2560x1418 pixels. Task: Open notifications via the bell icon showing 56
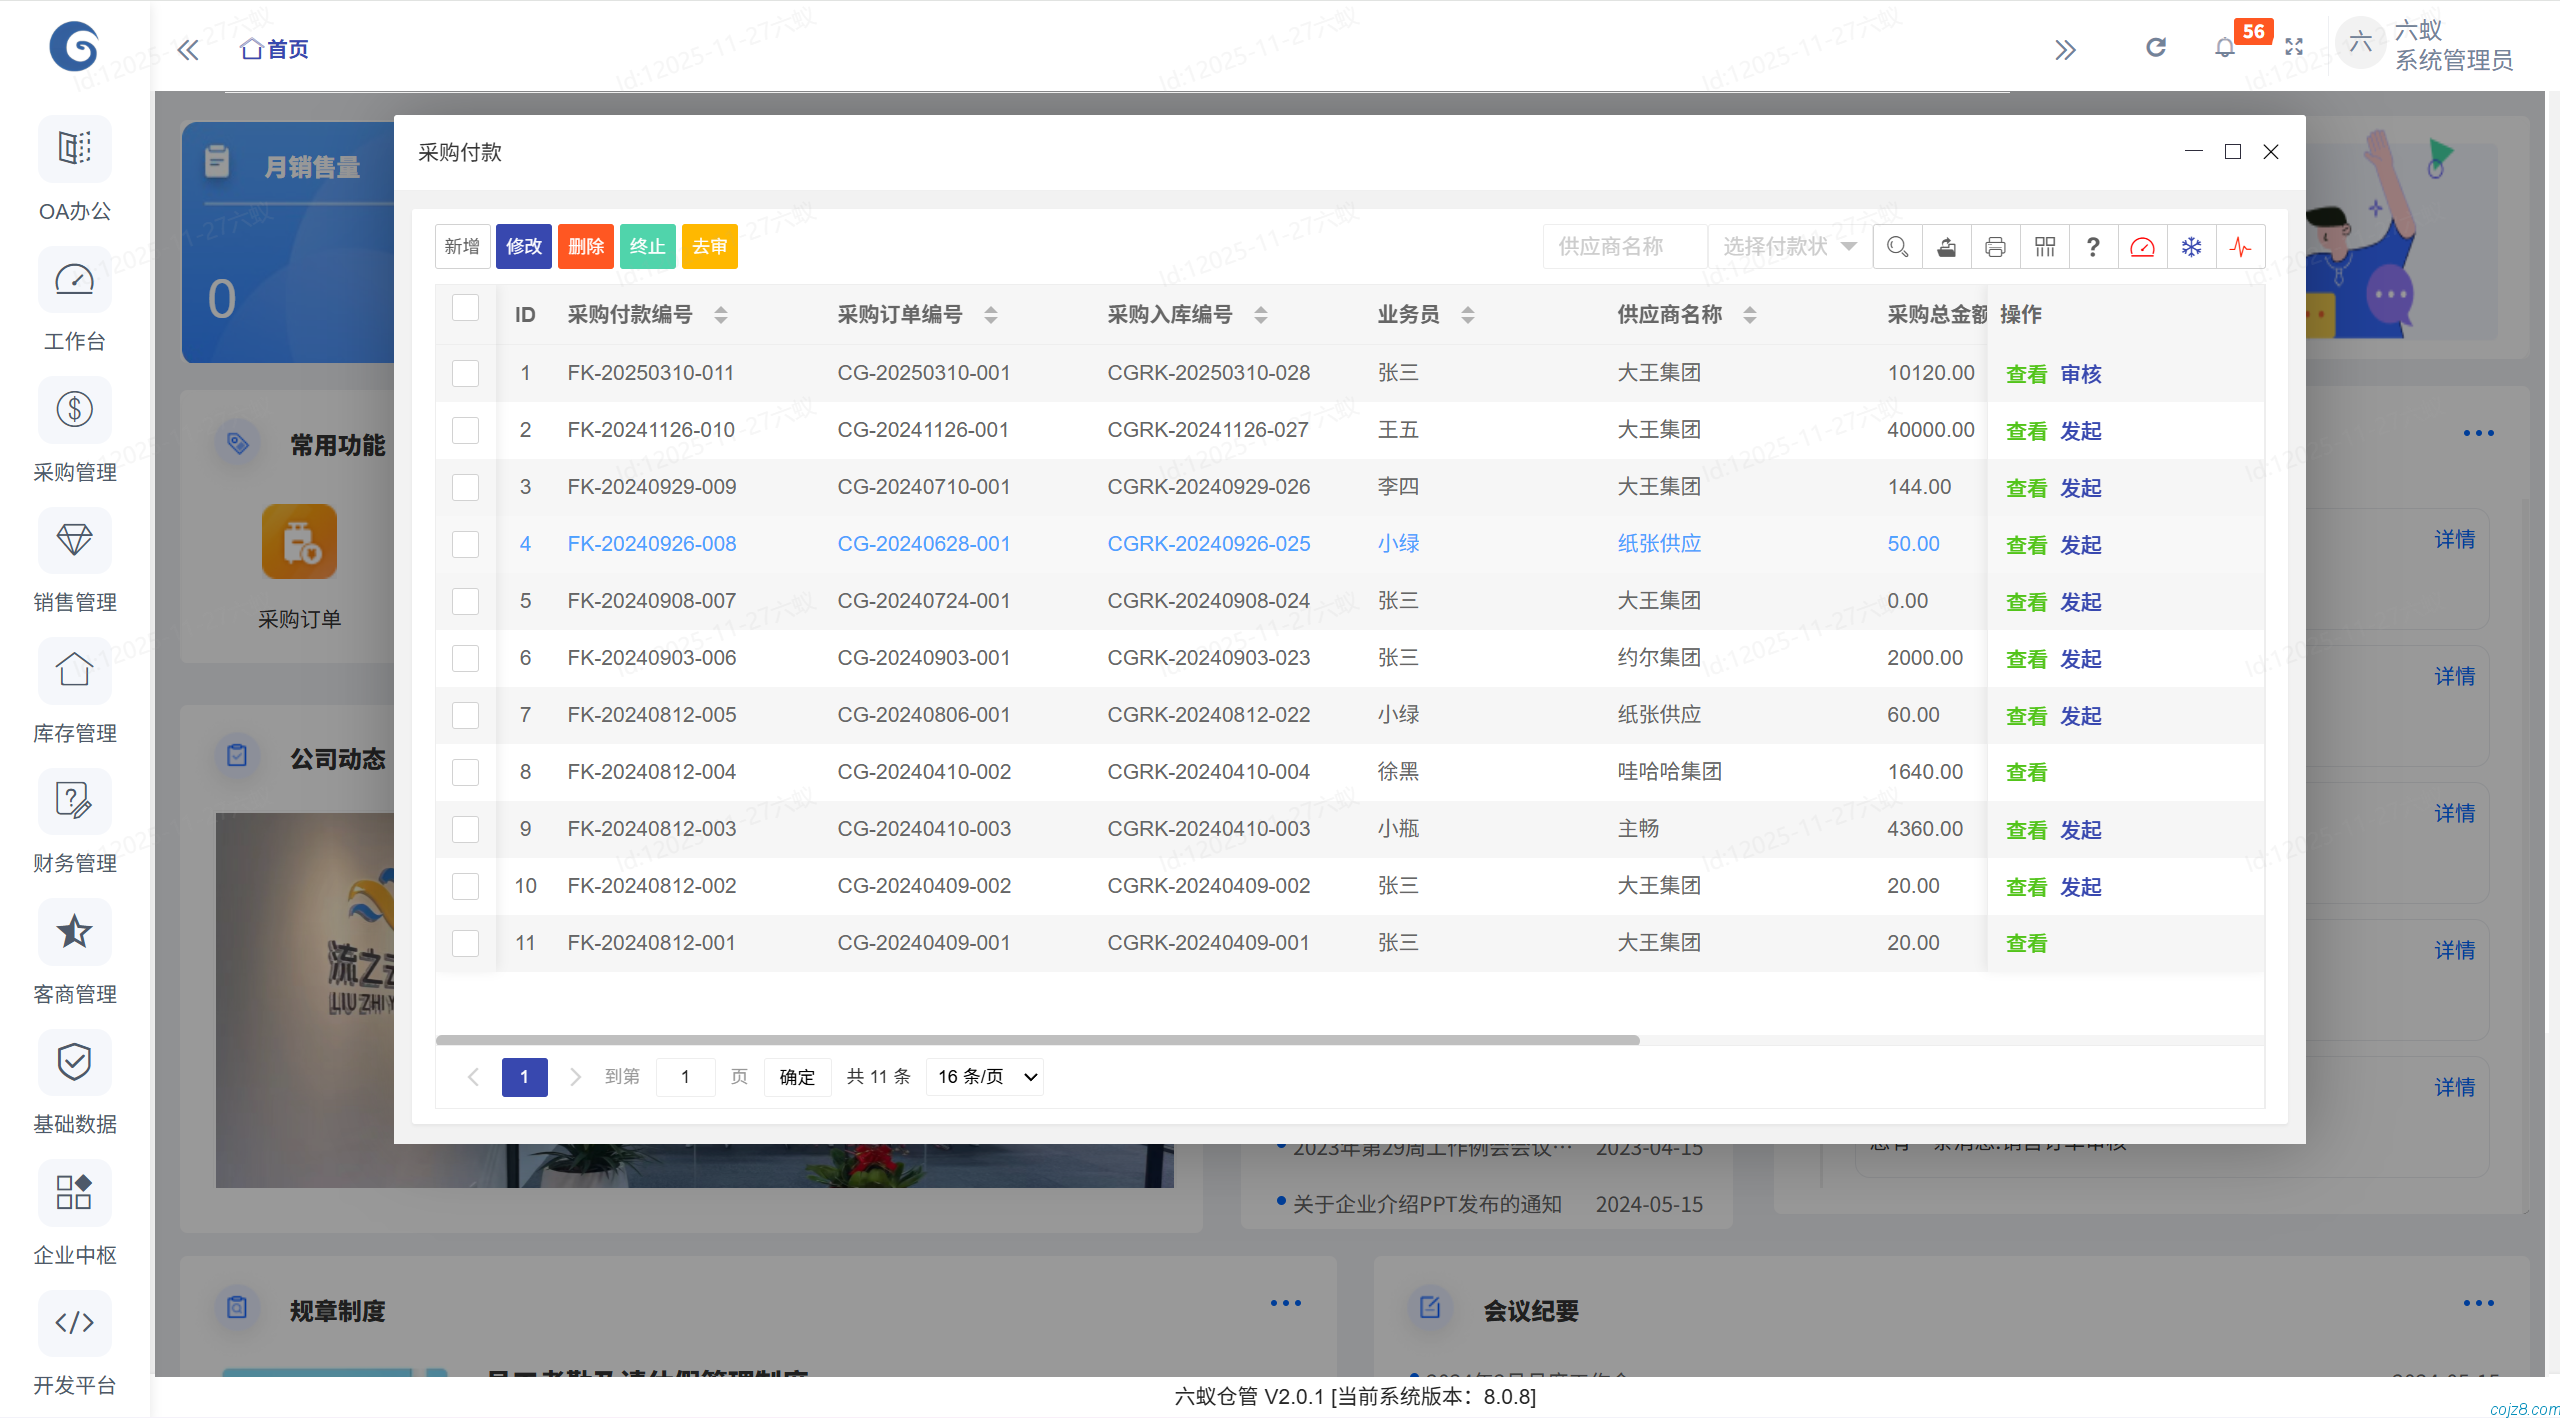pos(2224,47)
